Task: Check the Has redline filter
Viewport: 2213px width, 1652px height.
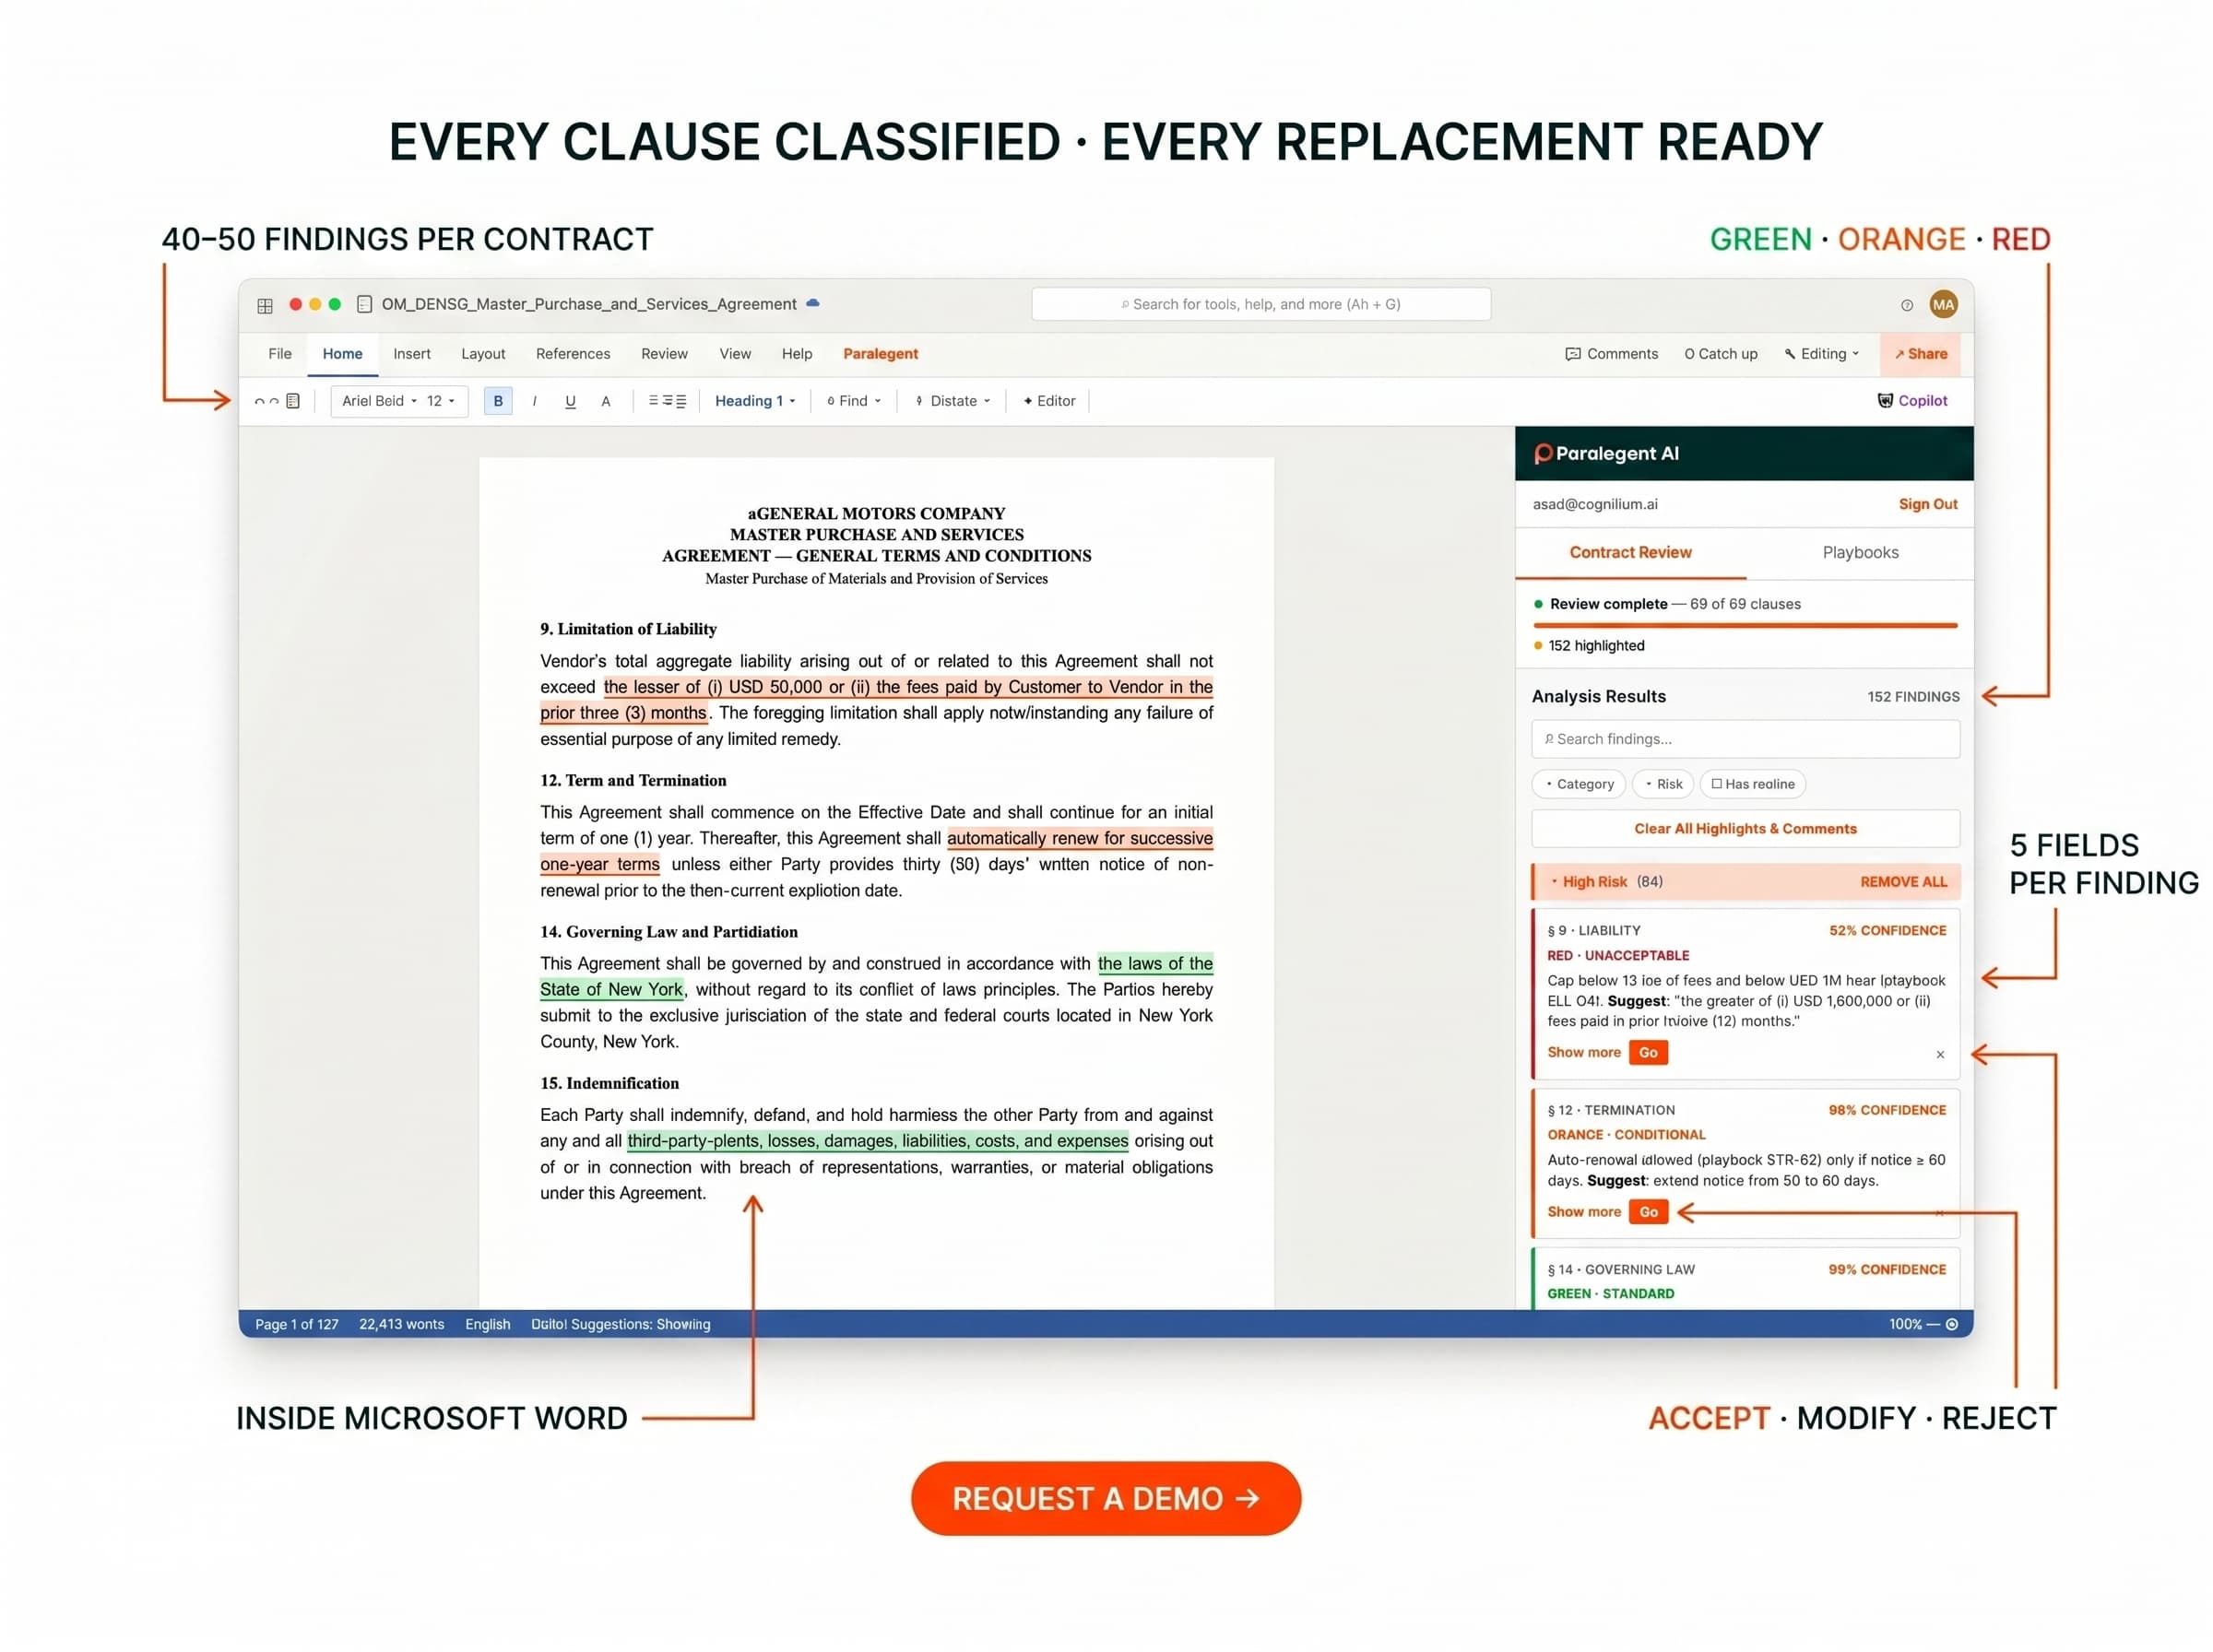Action: pyautogui.click(x=1752, y=784)
